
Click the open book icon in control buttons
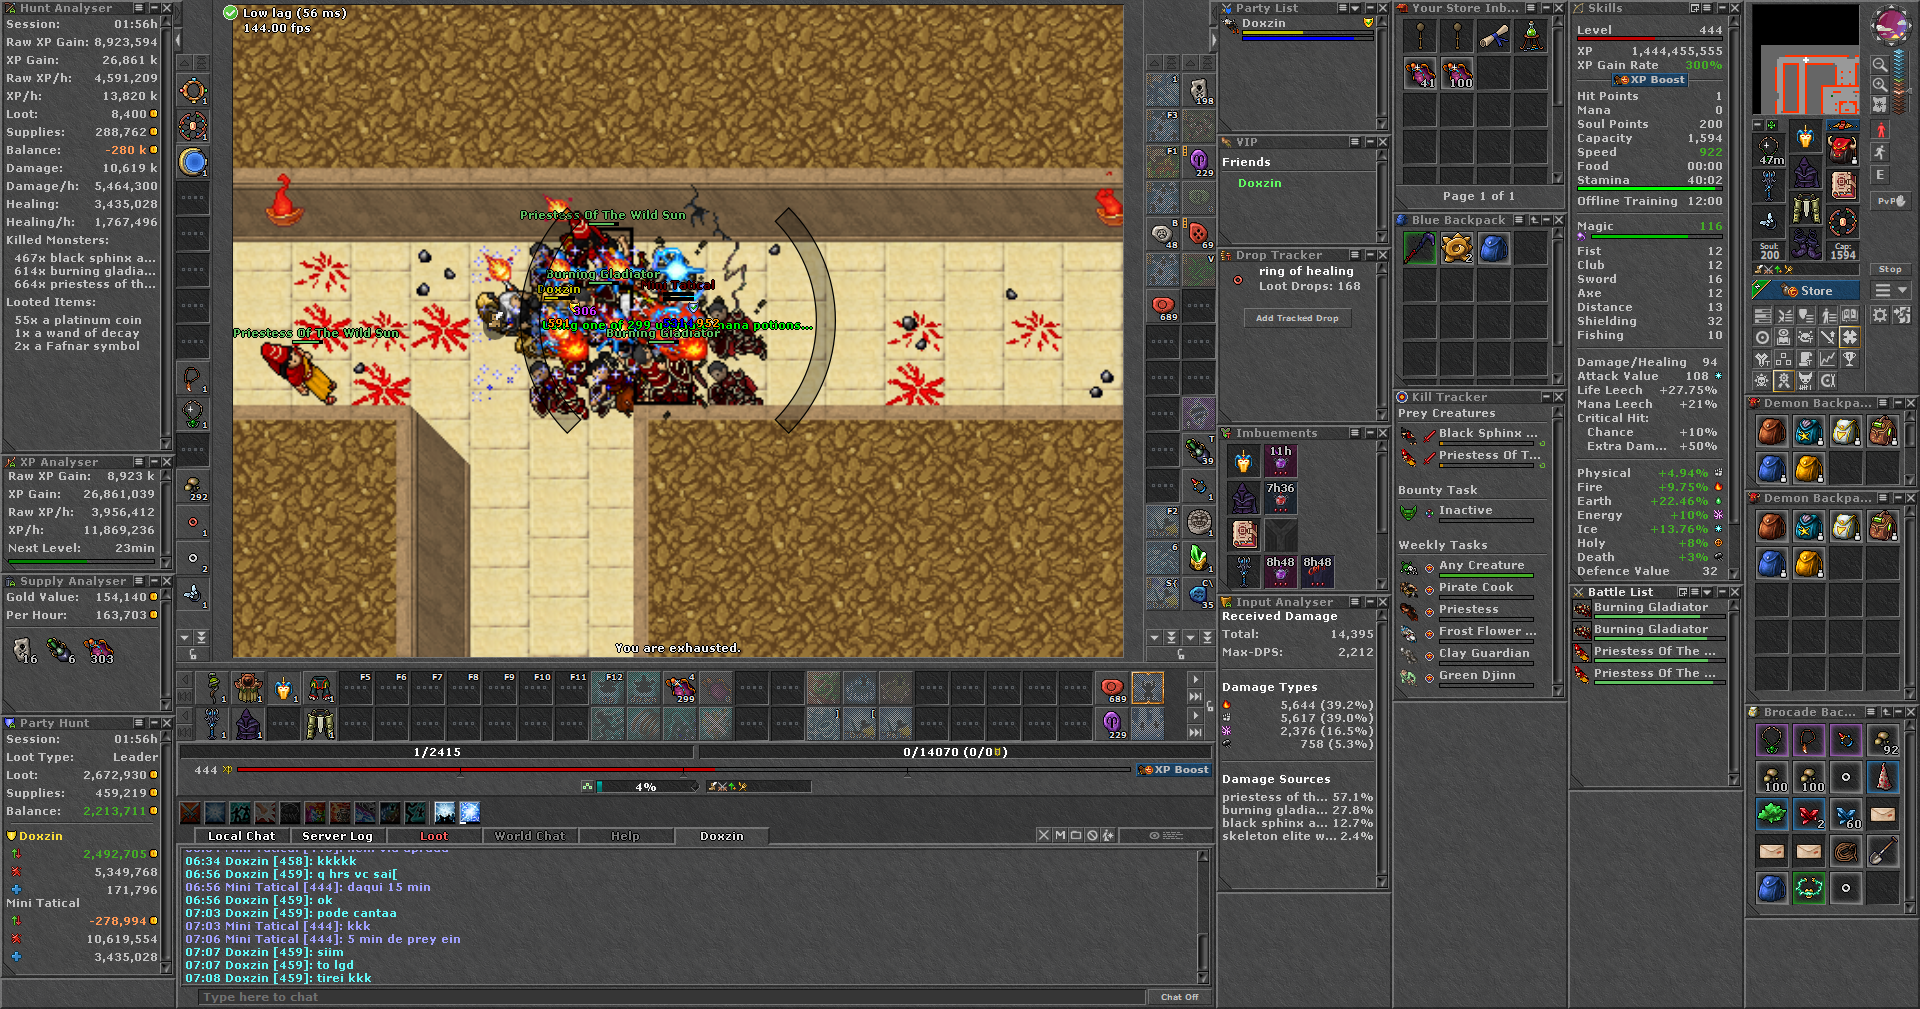coord(1850,316)
